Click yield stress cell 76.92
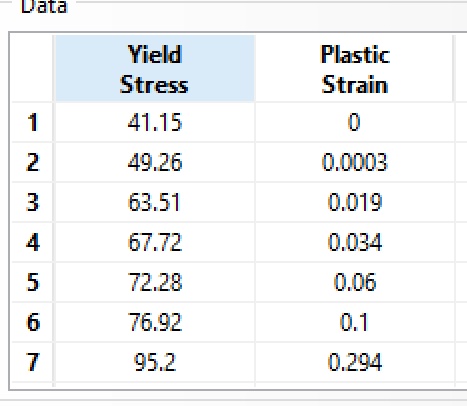 (155, 322)
